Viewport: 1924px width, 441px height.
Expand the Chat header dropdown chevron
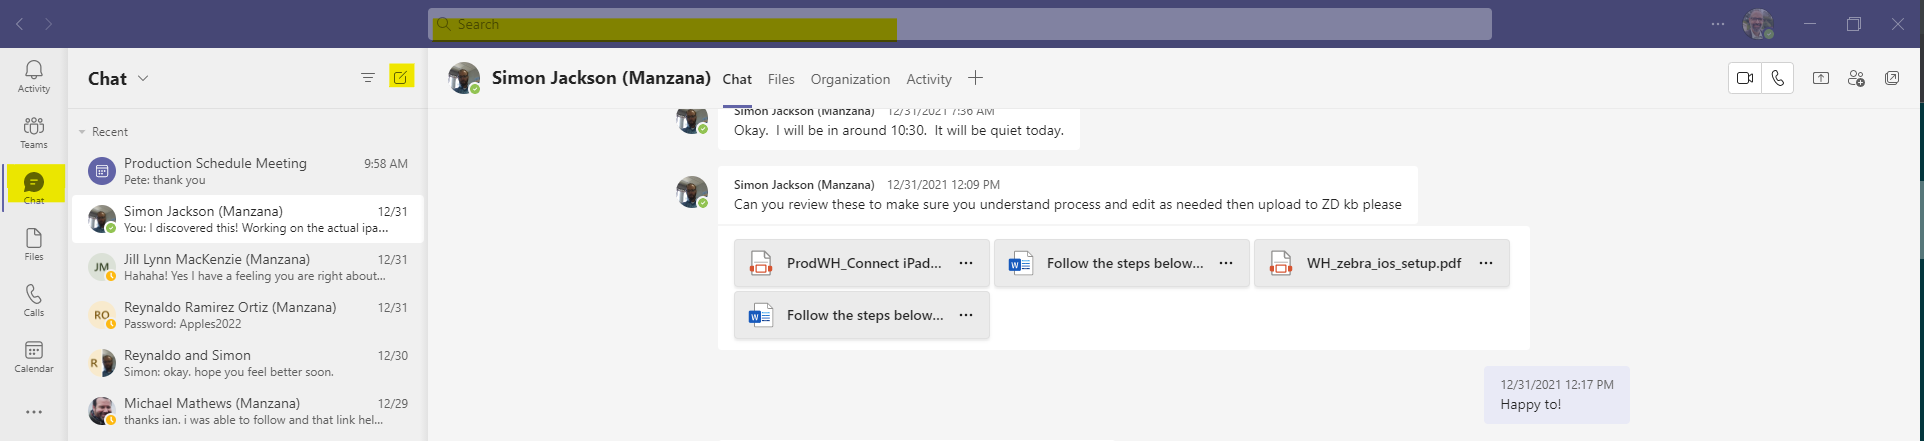[143, 78]
